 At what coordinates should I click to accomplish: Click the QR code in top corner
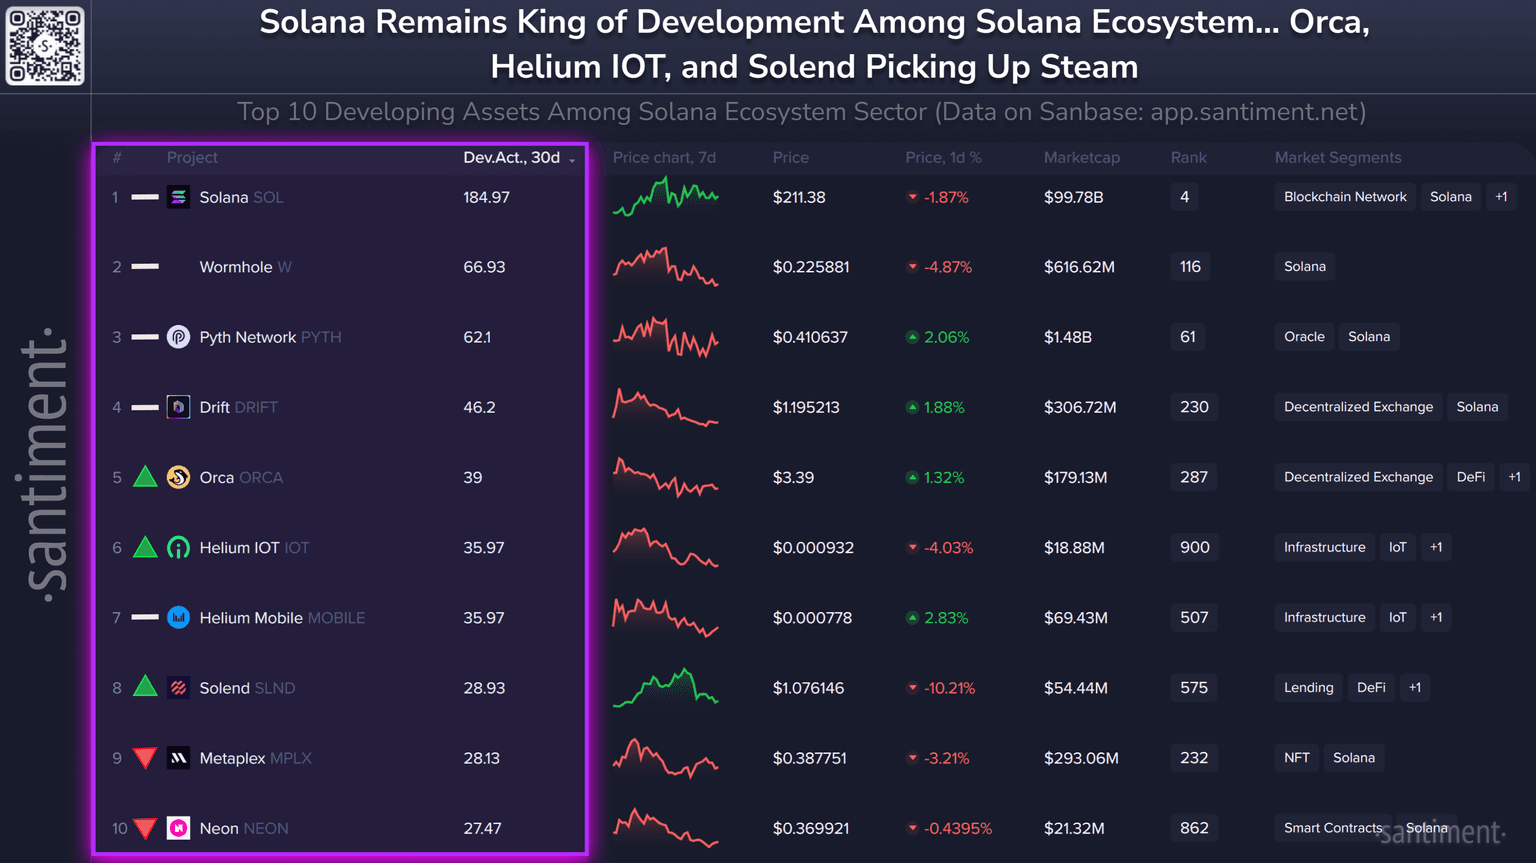pyautogui.click(x=45, y=46)
